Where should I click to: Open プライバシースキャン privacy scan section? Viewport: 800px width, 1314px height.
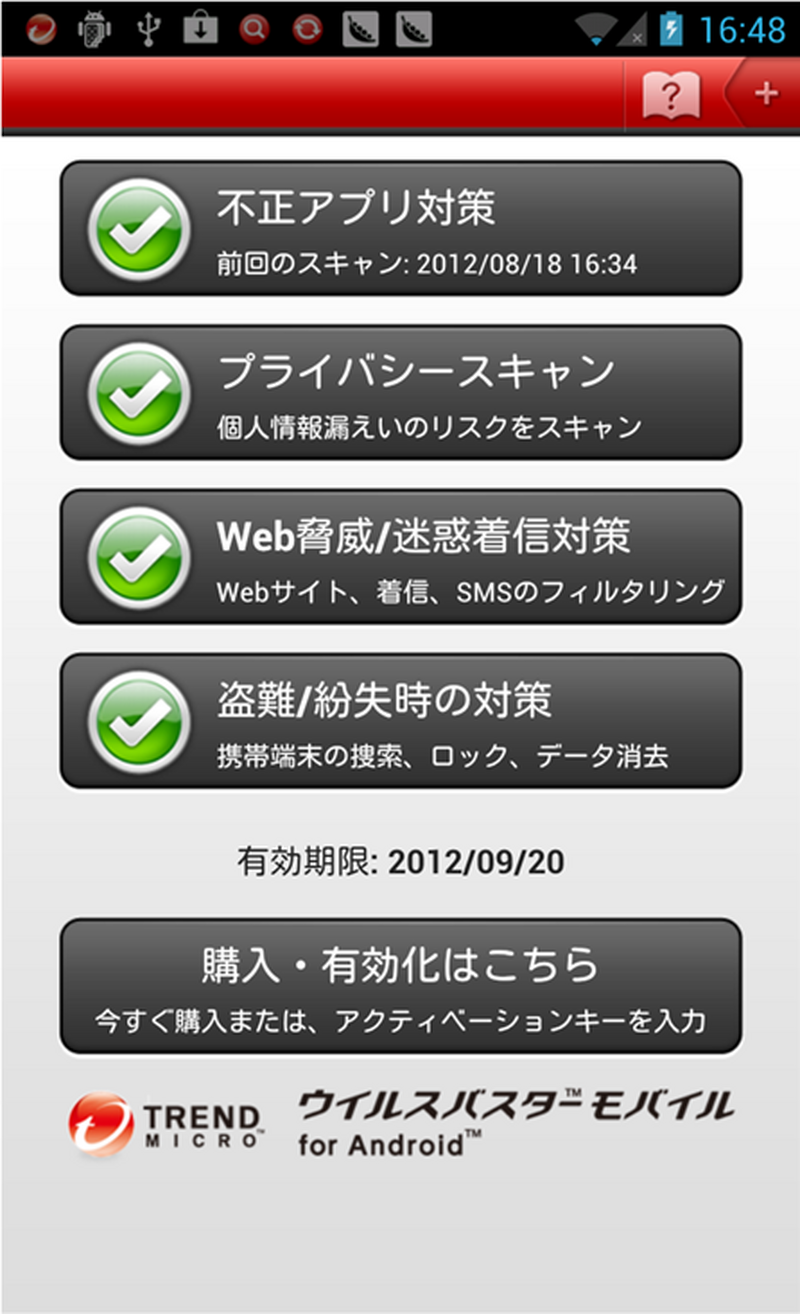point(401,392)
